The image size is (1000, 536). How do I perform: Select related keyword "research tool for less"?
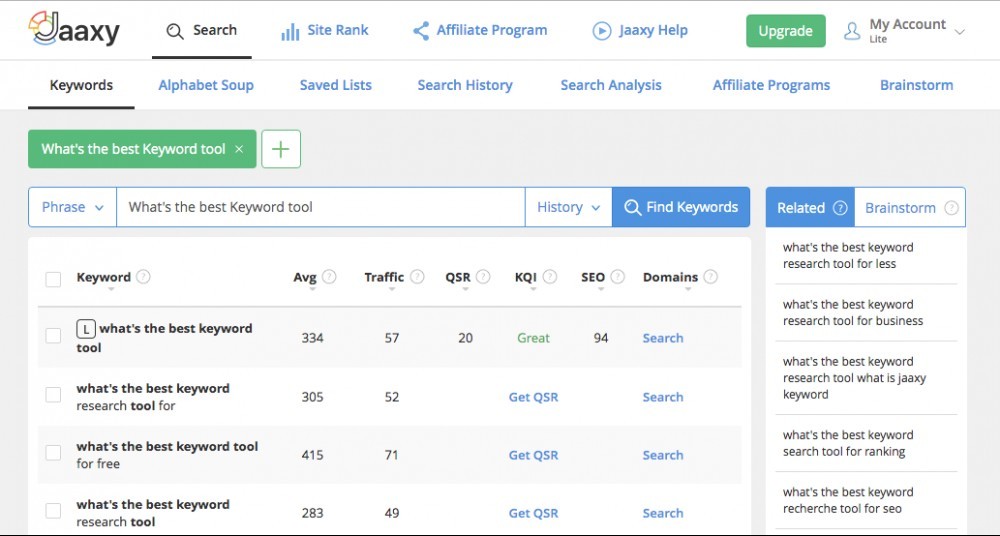click(848, 255)
